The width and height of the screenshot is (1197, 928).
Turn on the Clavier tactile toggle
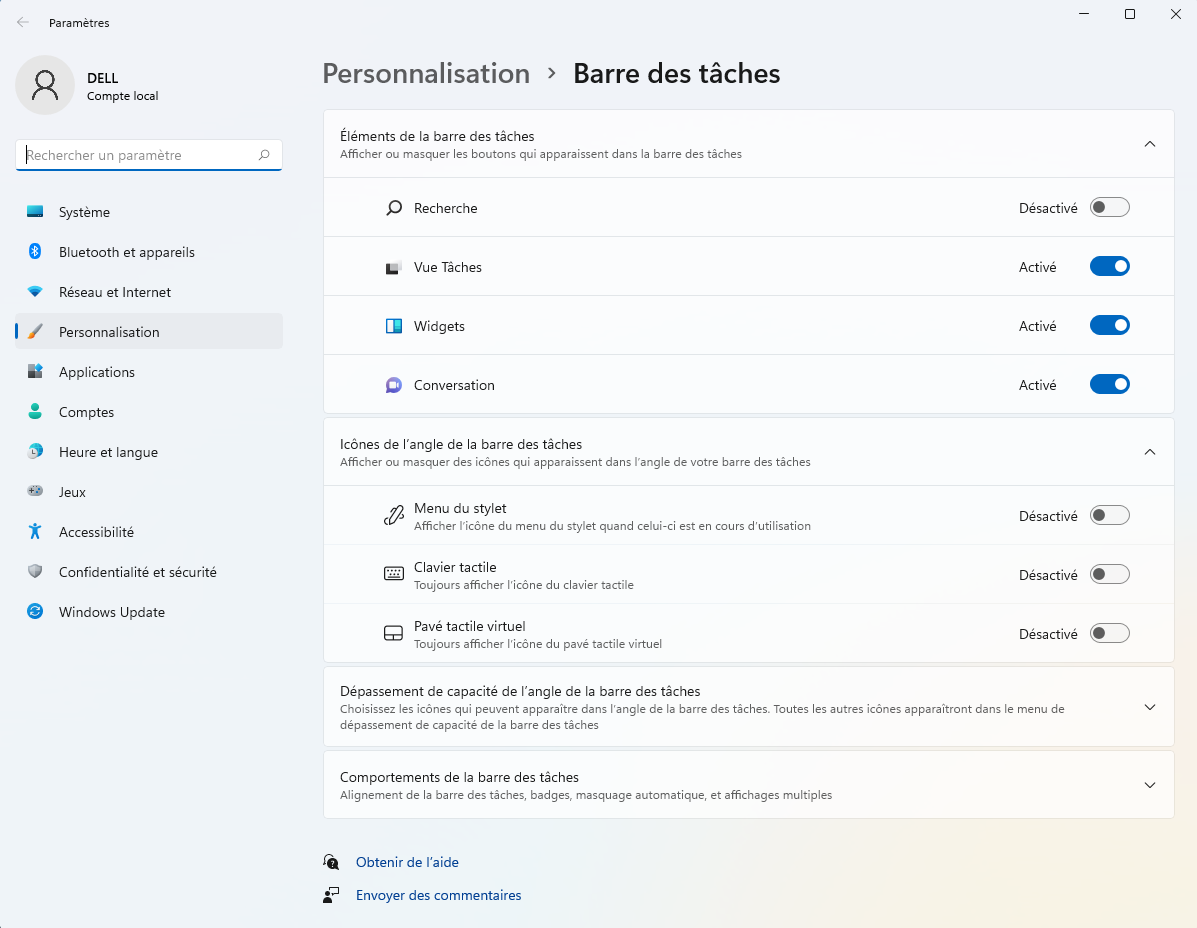point(1109,574)
